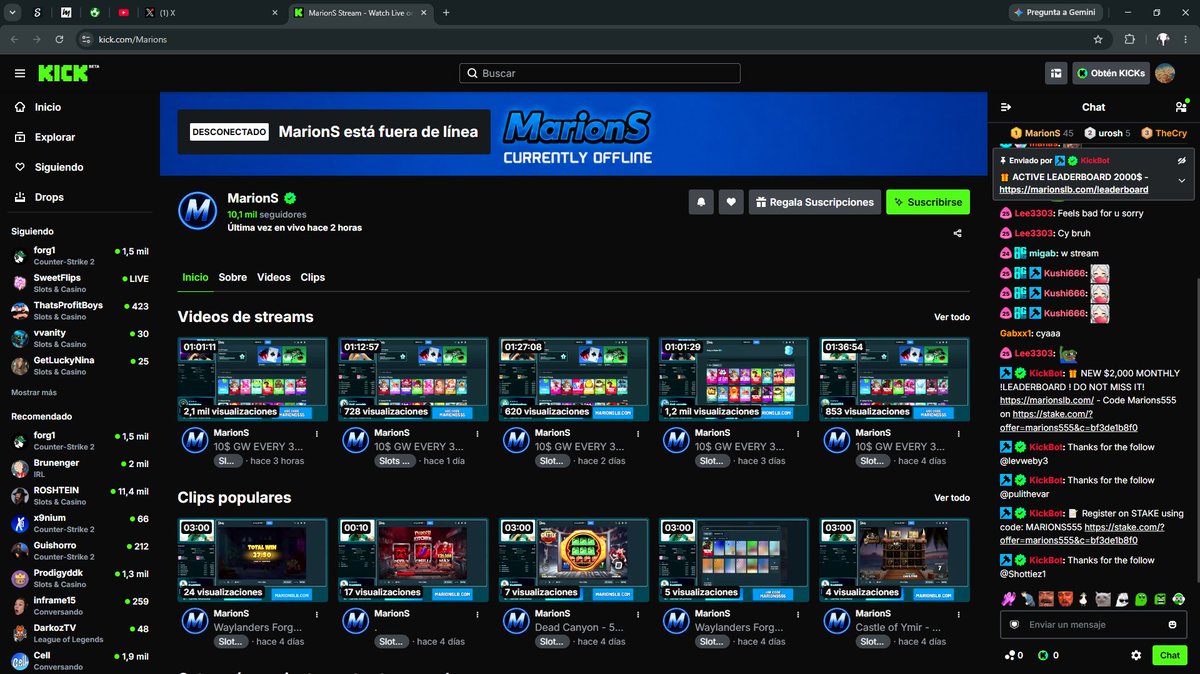Screen dimensions: 1200x674
Task: Open options for first stream video
Action: (317, 434)
